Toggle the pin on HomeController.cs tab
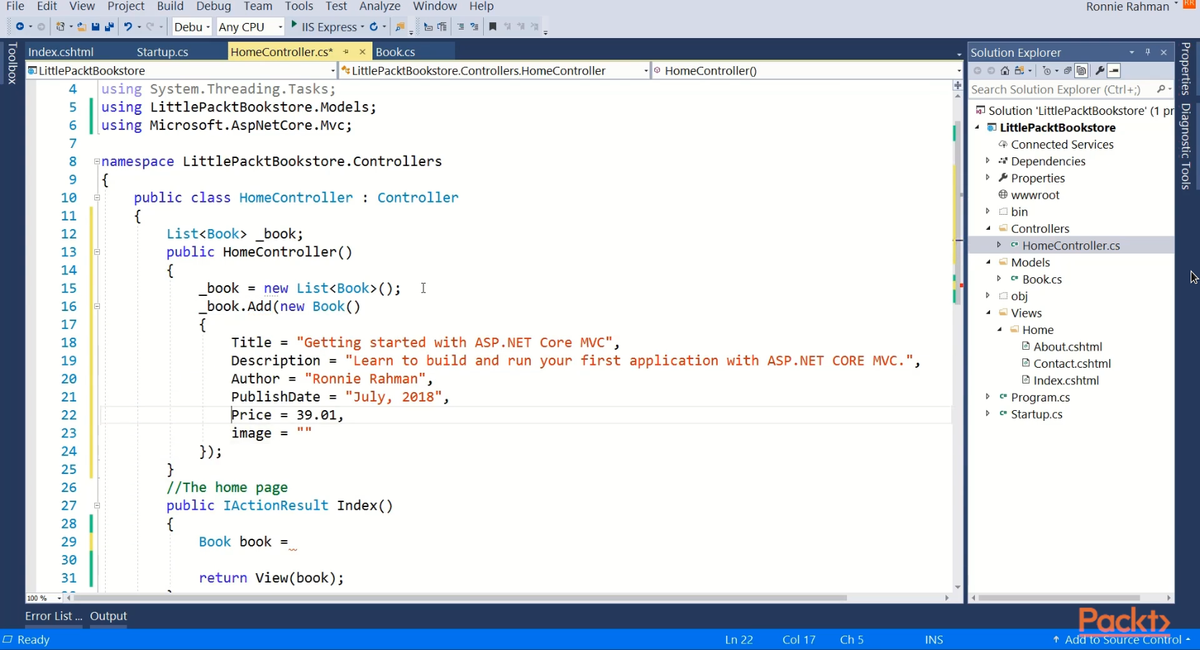The width and height of the screenshot is (1200, 650). (346, 52)
